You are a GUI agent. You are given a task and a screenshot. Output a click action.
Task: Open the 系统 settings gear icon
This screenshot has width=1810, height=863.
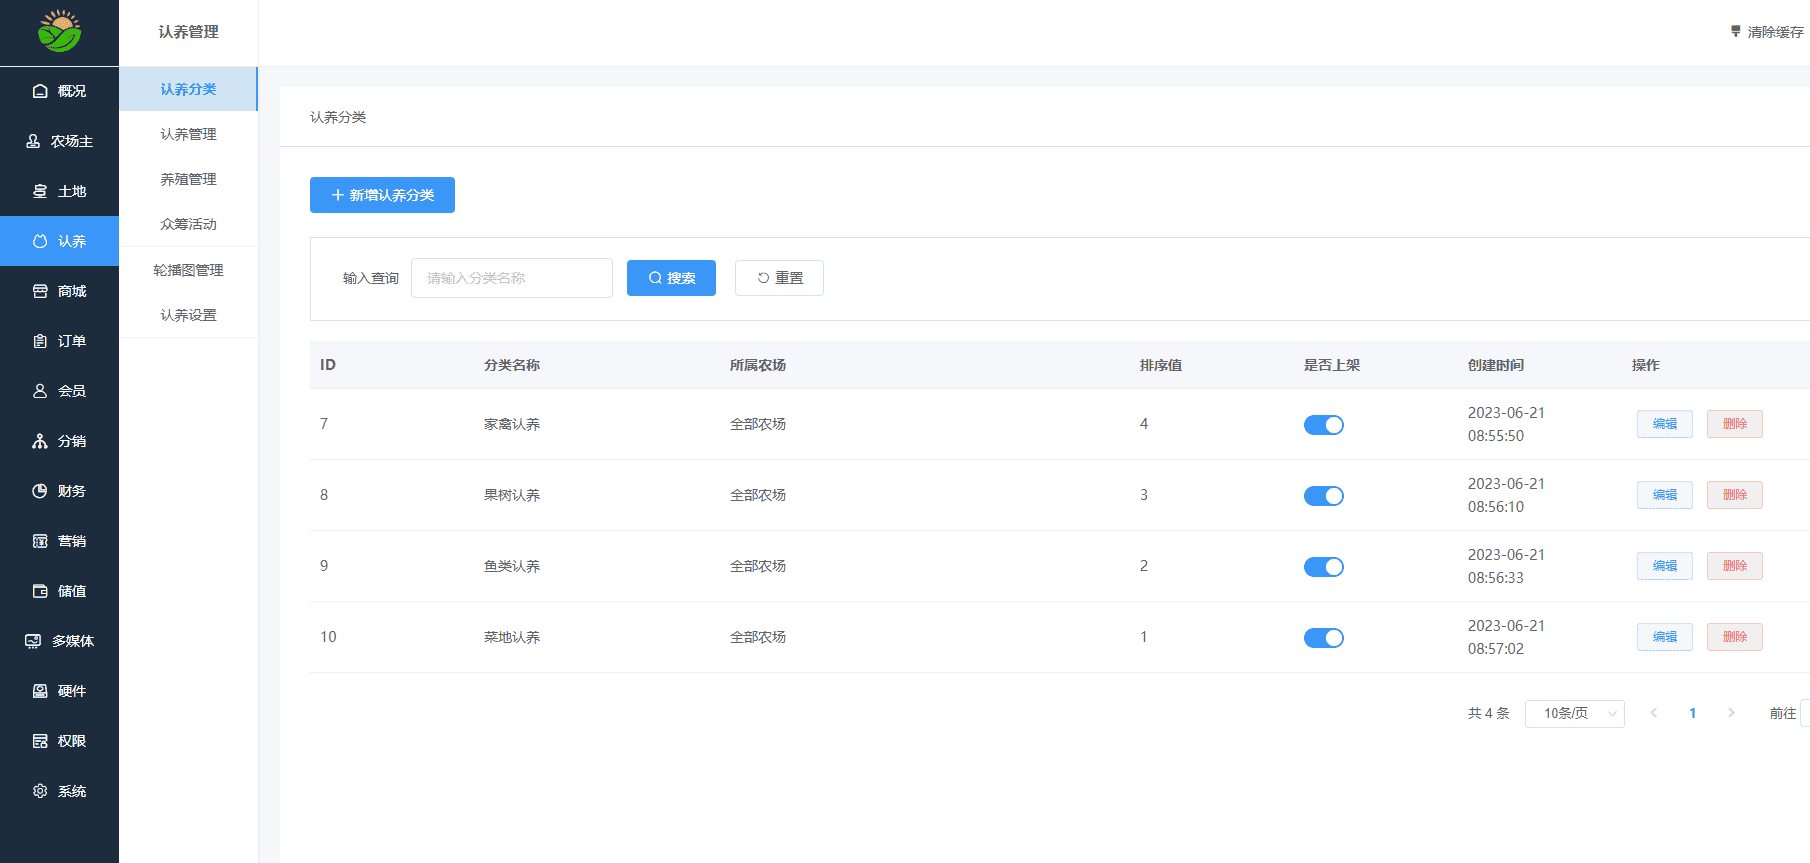click(x=40, y=791)
